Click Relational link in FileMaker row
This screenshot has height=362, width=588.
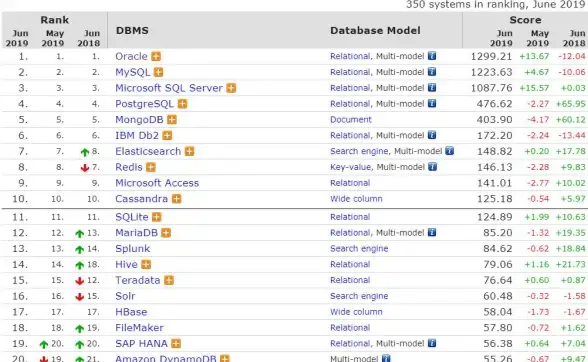coord(350,328)
